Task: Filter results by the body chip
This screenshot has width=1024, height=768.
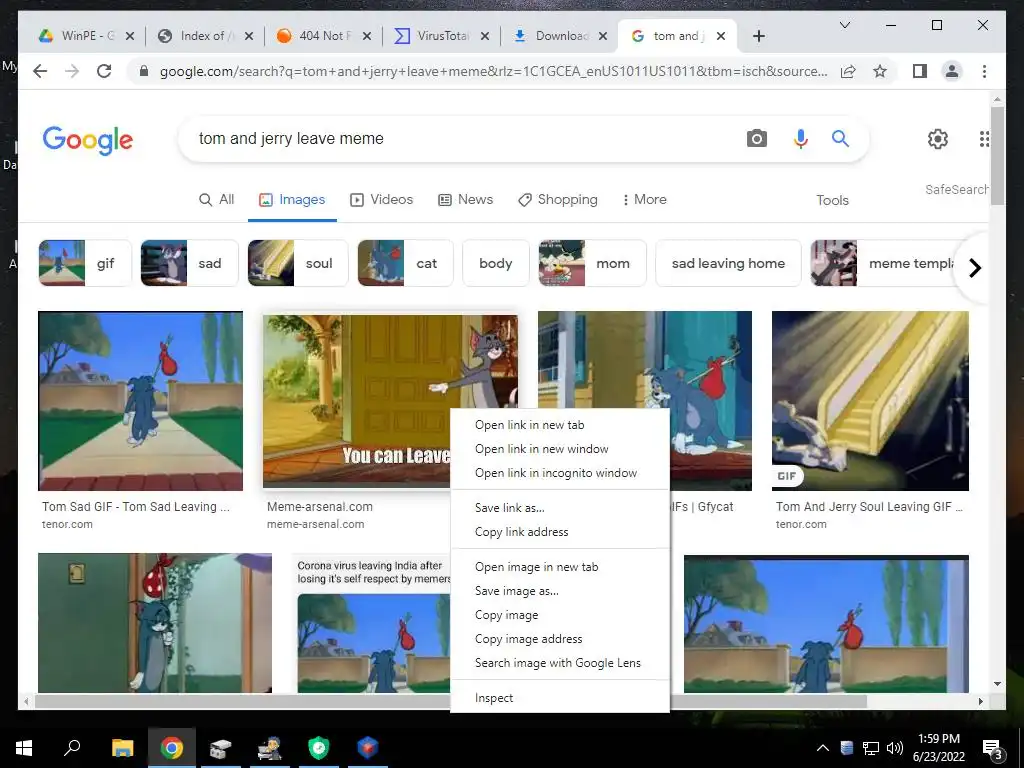Action: click(496, 263)
